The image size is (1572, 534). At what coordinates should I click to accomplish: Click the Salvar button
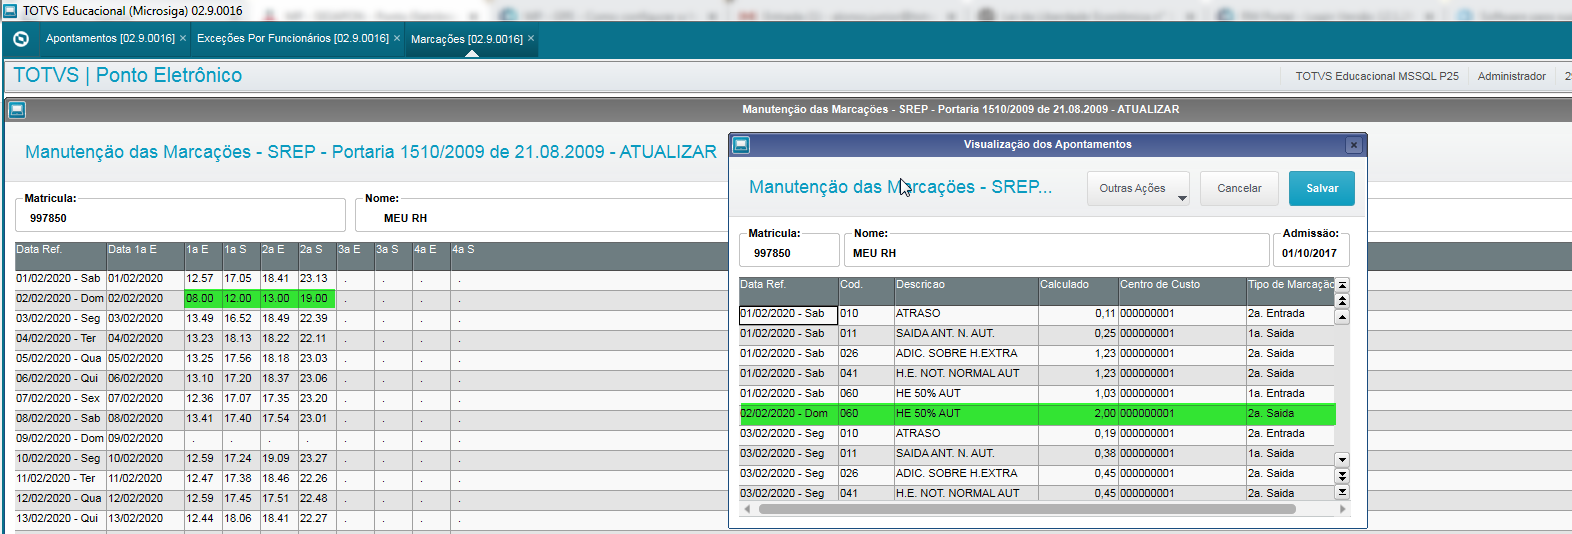click(1322, 188)
